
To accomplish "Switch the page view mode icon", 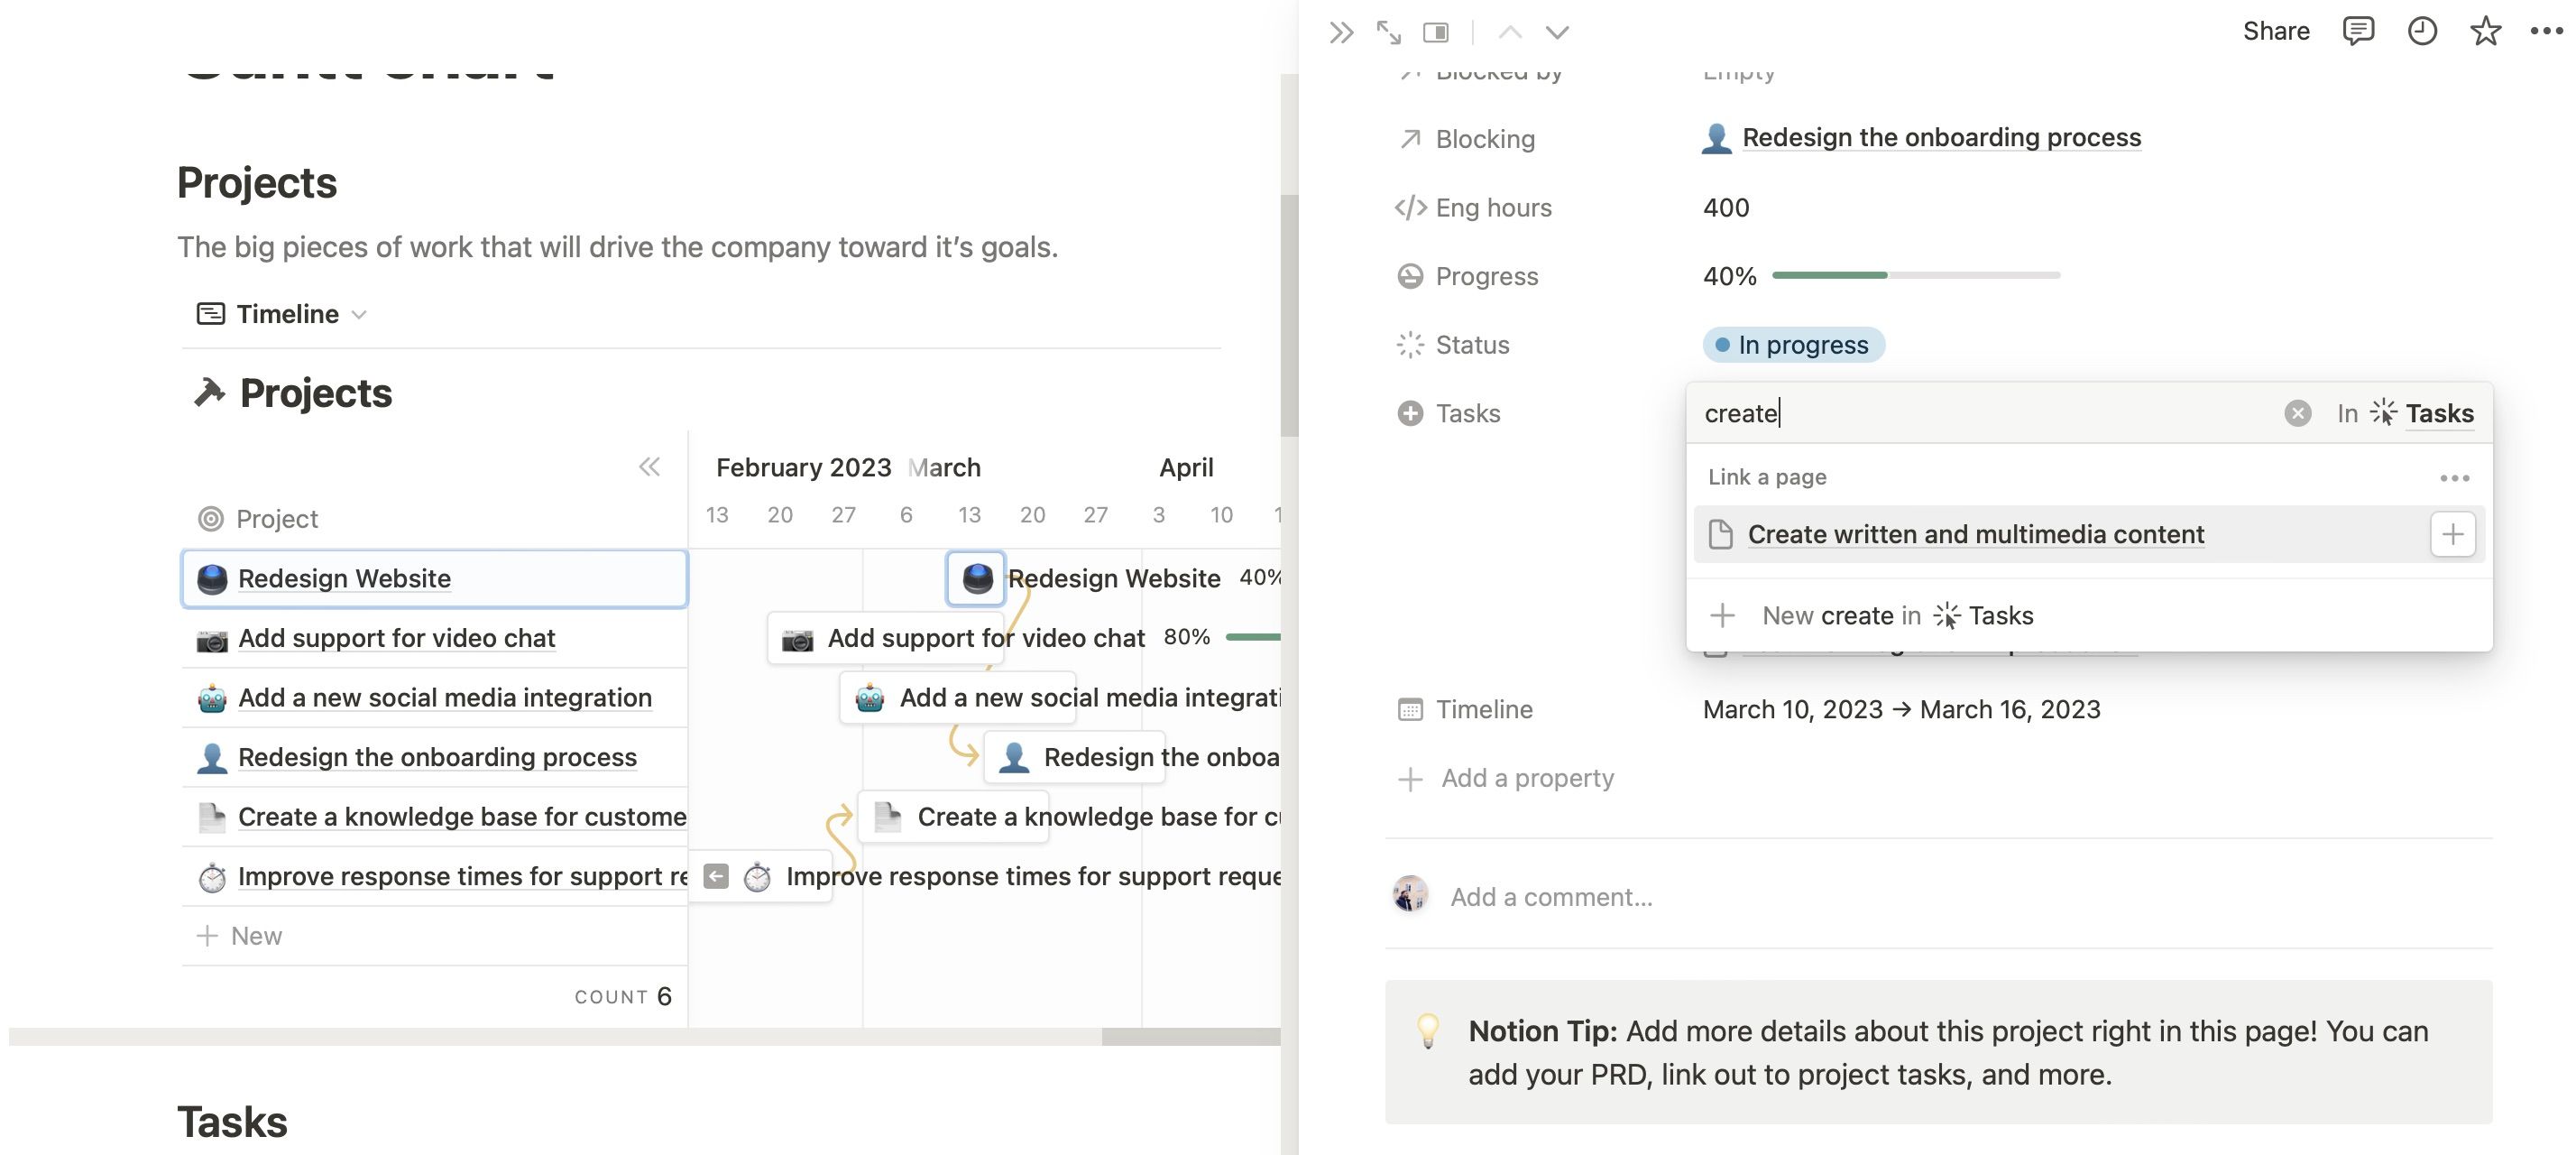I will [x=1436, y=32].
